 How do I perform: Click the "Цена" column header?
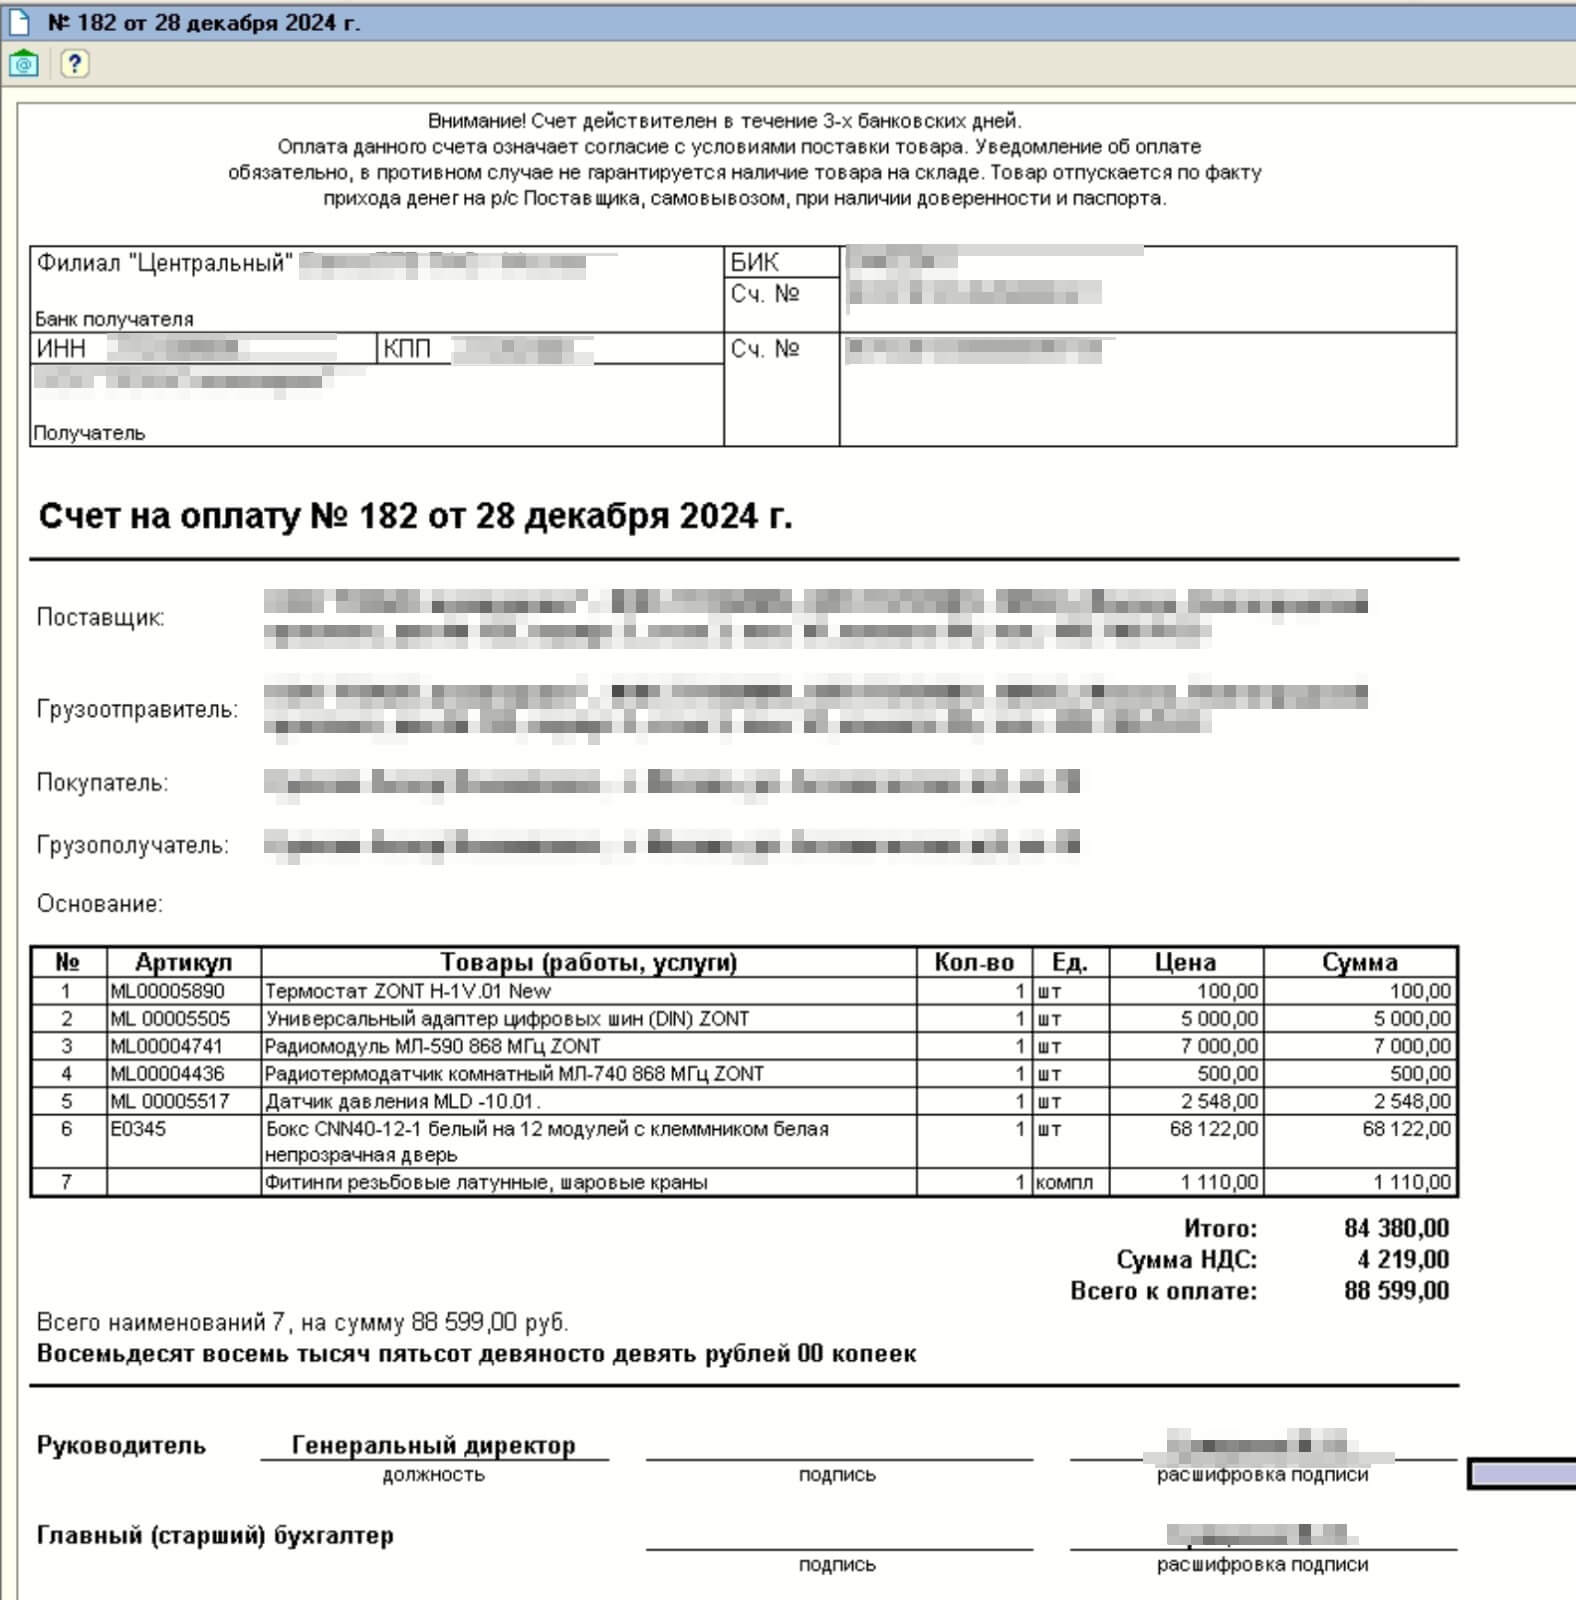coord(1185,962)
